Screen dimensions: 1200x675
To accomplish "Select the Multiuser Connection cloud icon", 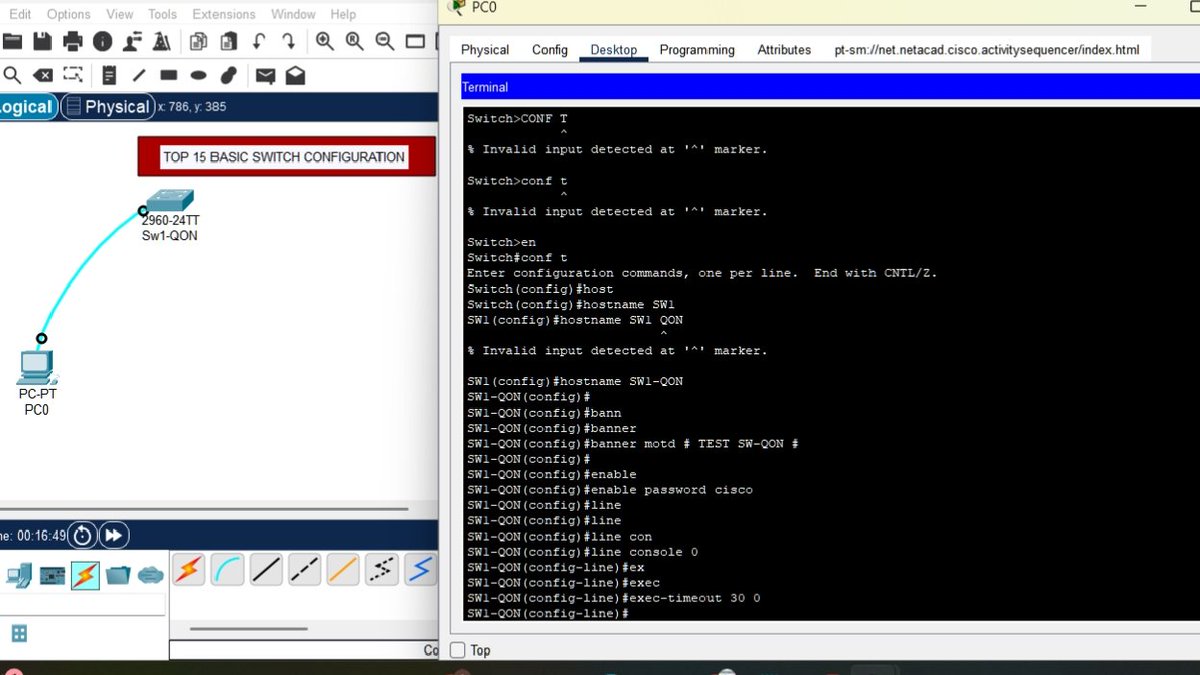I will click(x=150, y=575).
